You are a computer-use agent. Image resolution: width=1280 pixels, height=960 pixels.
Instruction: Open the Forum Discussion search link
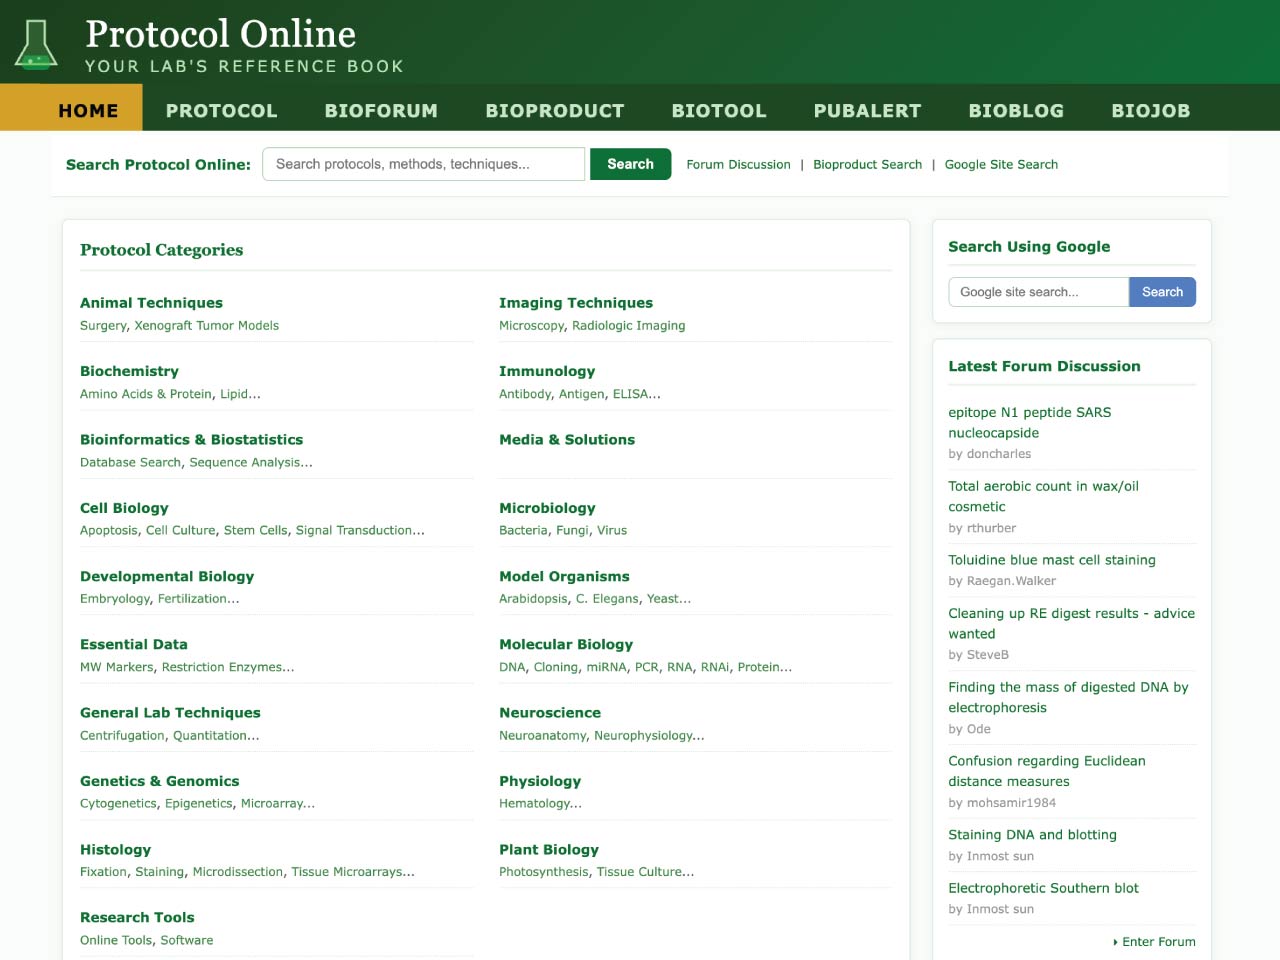tap(738, 164)
